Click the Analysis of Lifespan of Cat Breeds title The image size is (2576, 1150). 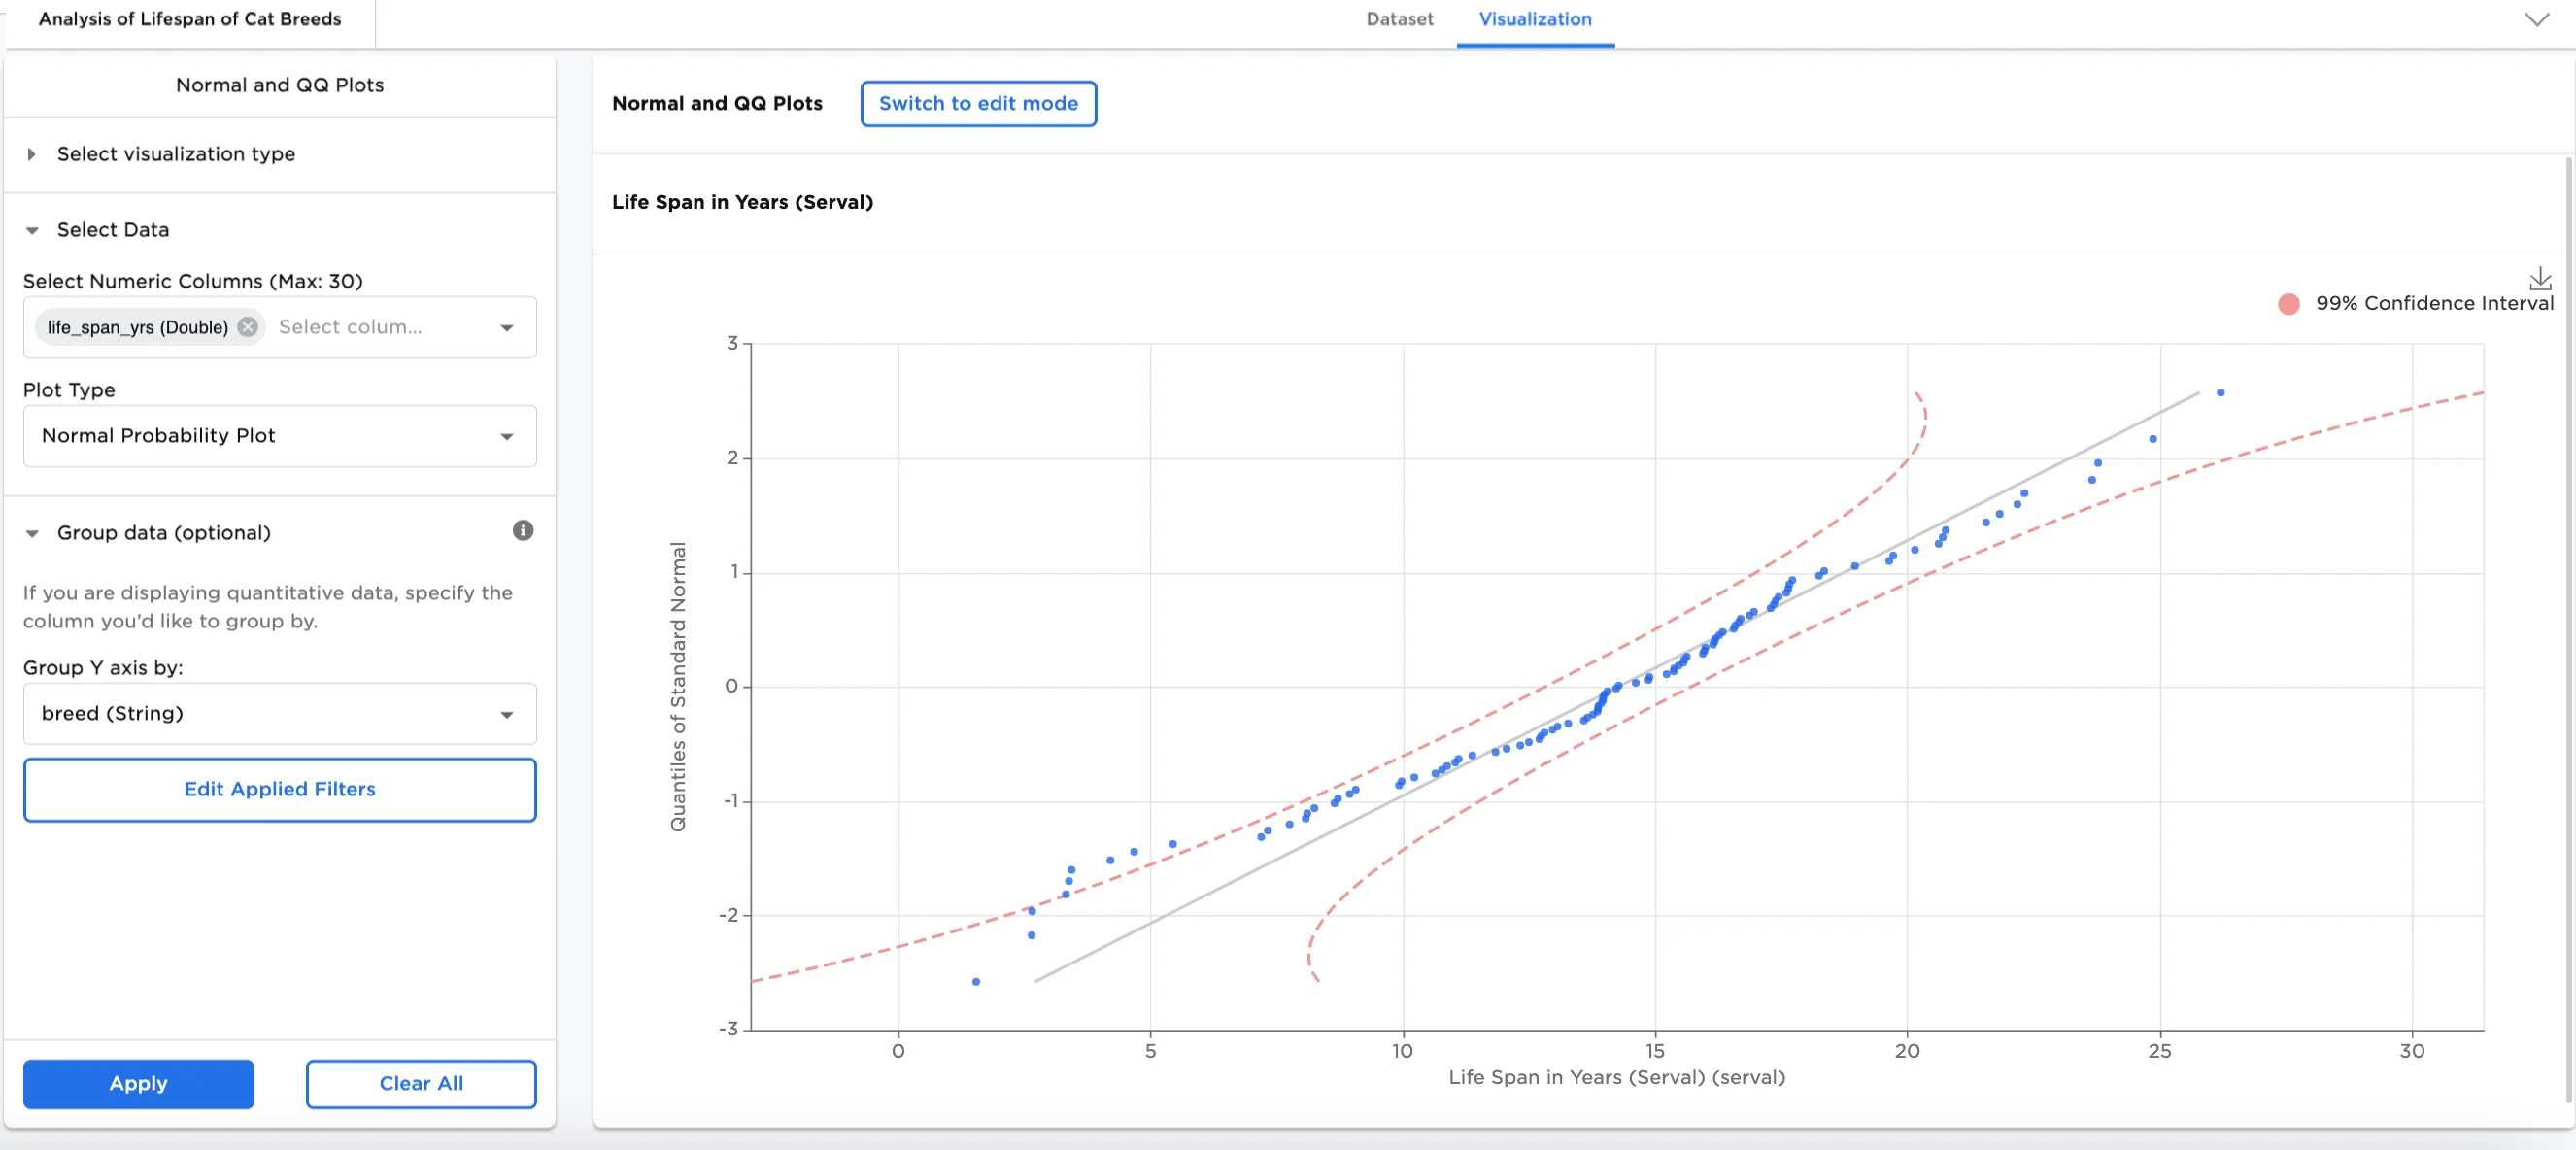[x=190, y=19]
